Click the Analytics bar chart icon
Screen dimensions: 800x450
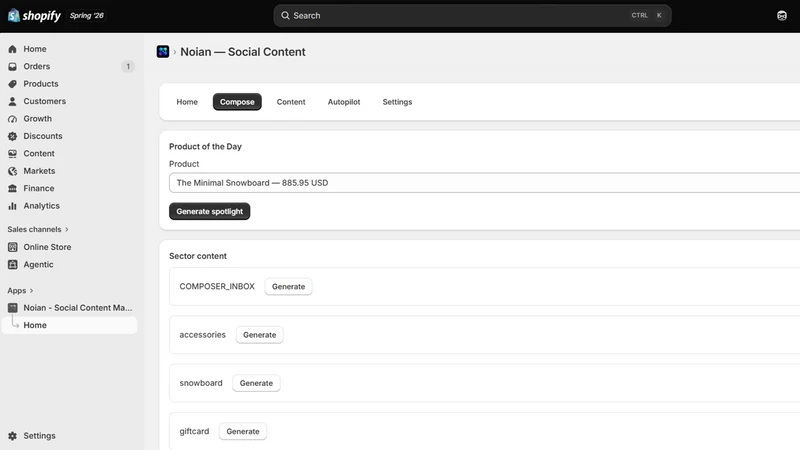tap(12, 206)
